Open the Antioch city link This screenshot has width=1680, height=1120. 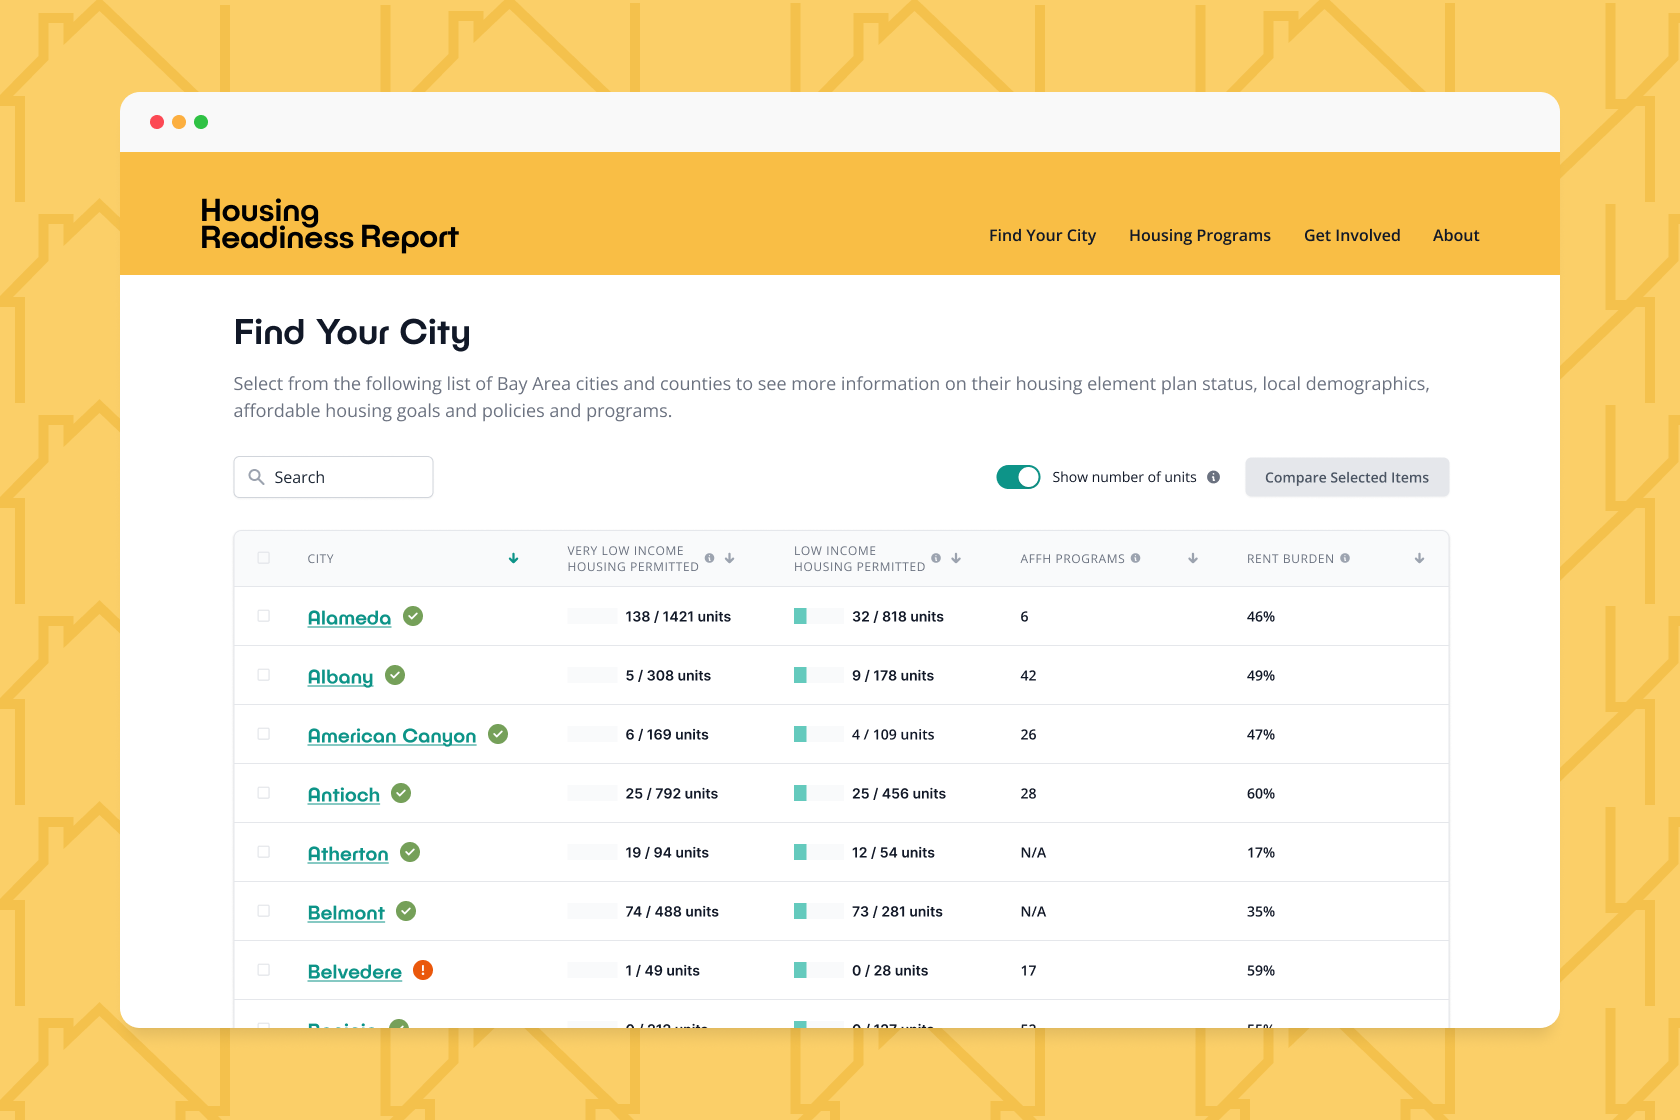click(344, 794)
